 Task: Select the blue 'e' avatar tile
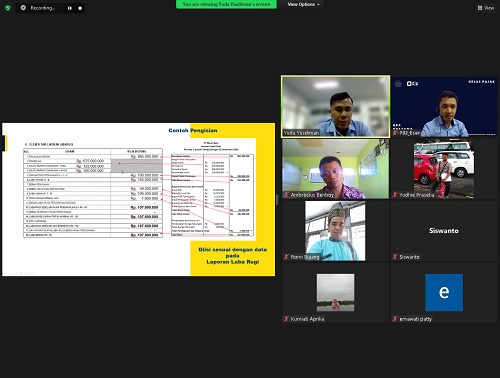pos(444,292)
